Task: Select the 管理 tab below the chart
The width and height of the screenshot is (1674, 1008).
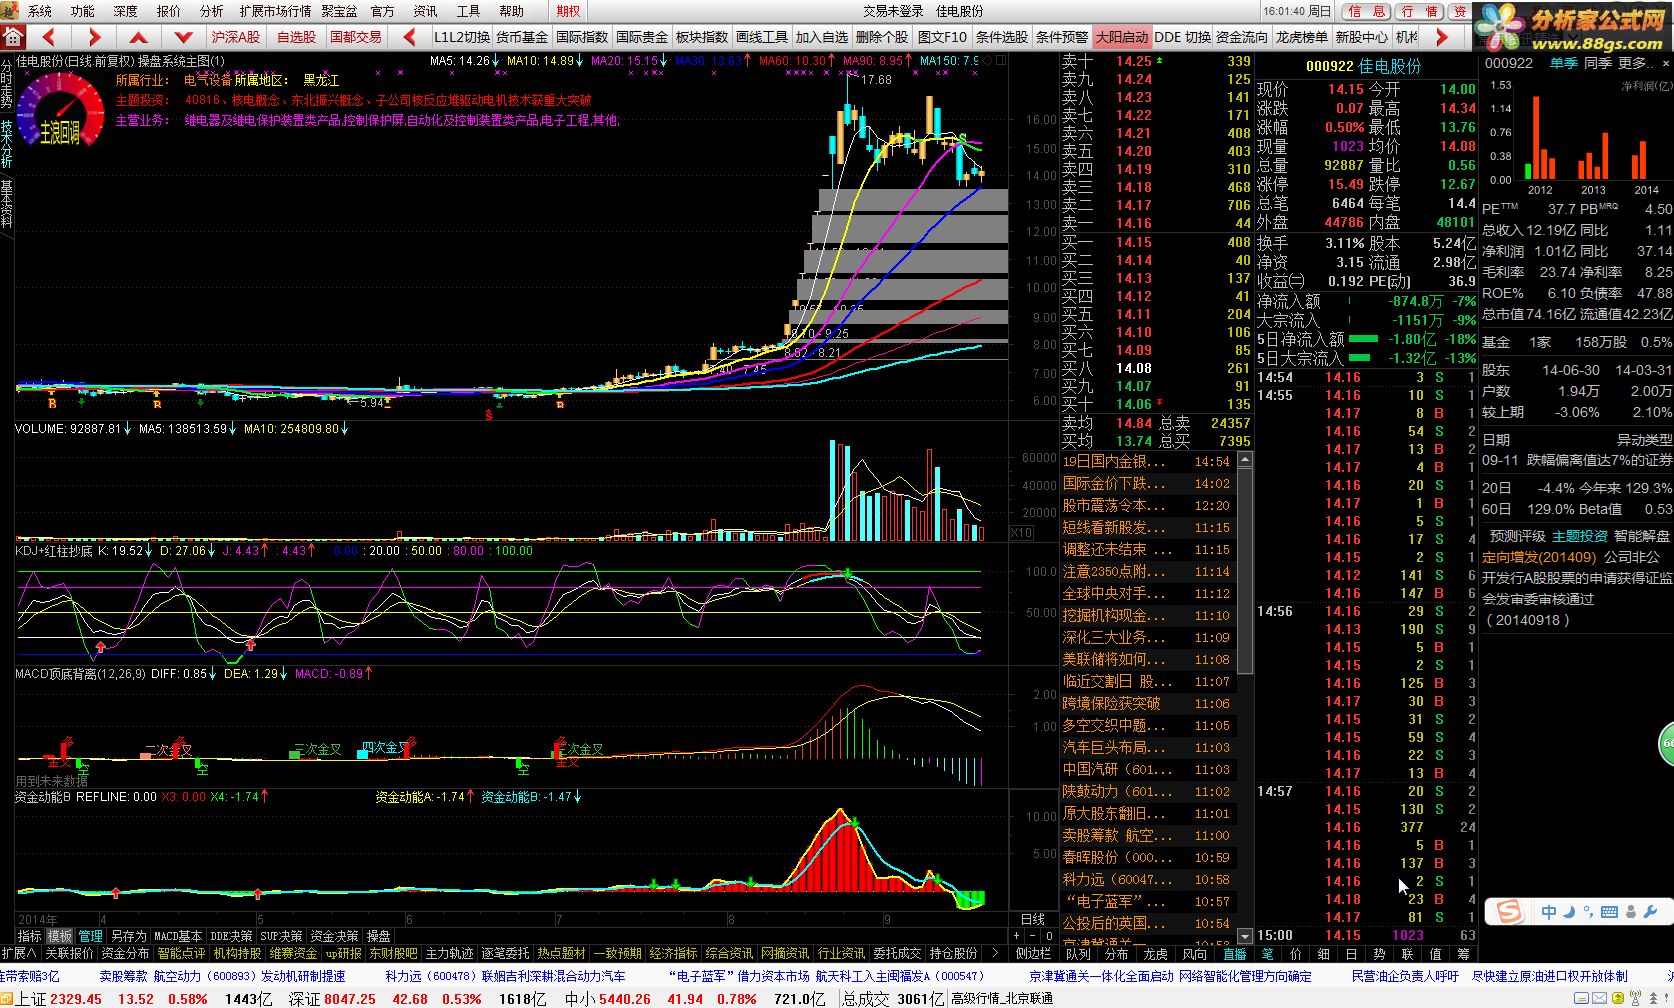Action: [x=91, y=937]
